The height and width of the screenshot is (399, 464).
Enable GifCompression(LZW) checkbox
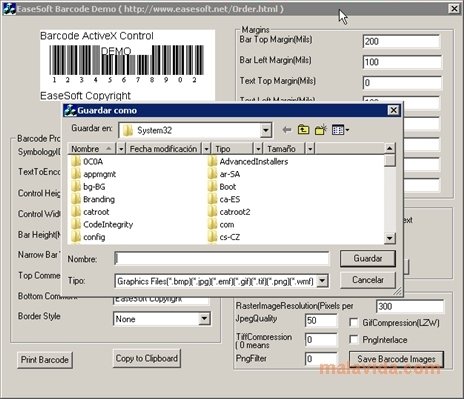tap(353, 322)
